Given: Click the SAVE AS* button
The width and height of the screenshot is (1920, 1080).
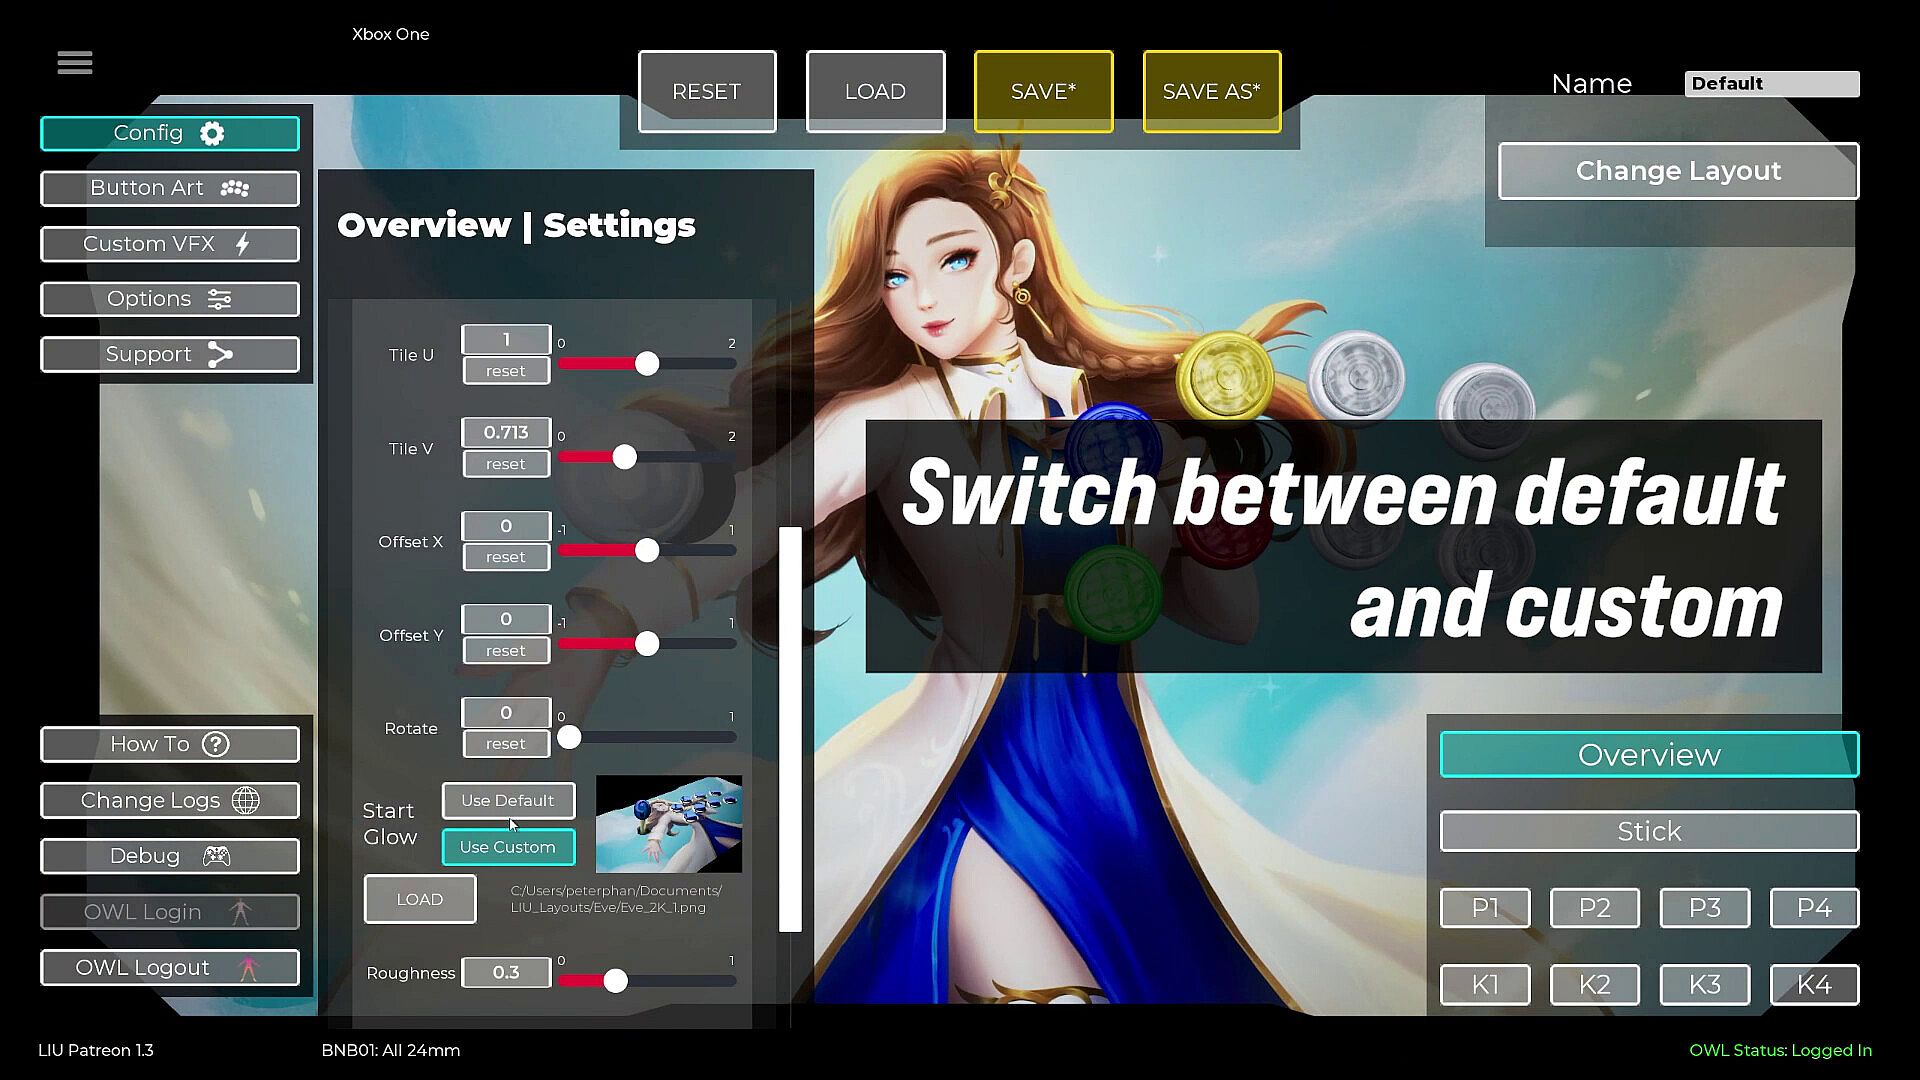Looking at the screenshot, I should [1211, 91].
